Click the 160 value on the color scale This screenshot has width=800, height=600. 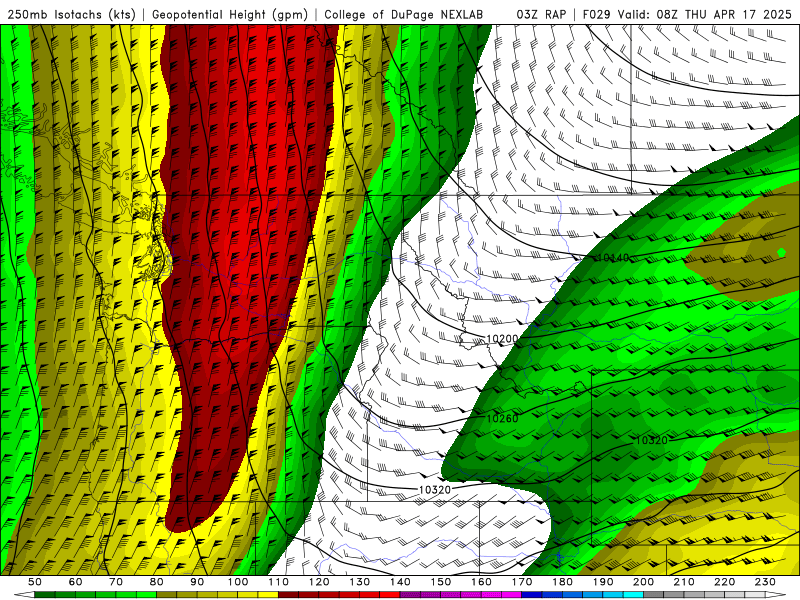click(481, 582)
